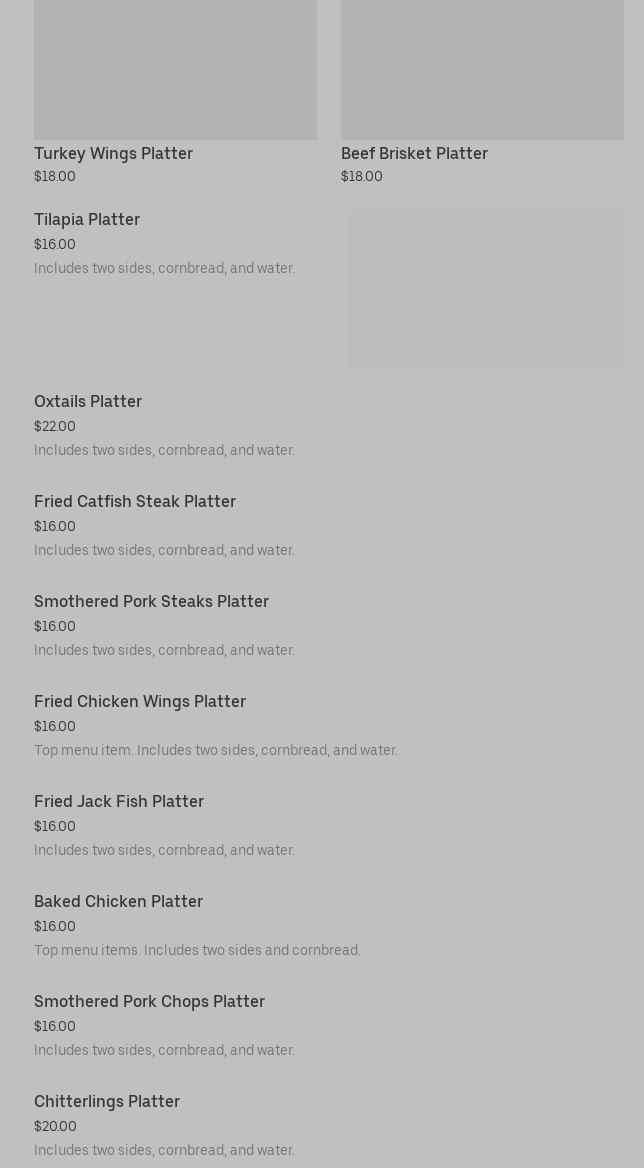Click the Baked Chicken 'Top menu items' description
Viewport: 644px width, 1168px height.
[x=197, y=950]
